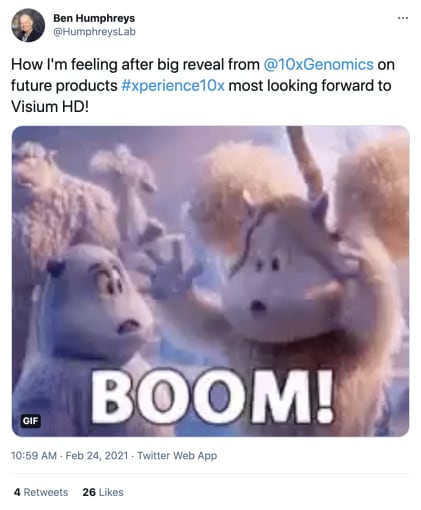
Task: Play the BOOM! yeti GIF
Action: (210, 281)
